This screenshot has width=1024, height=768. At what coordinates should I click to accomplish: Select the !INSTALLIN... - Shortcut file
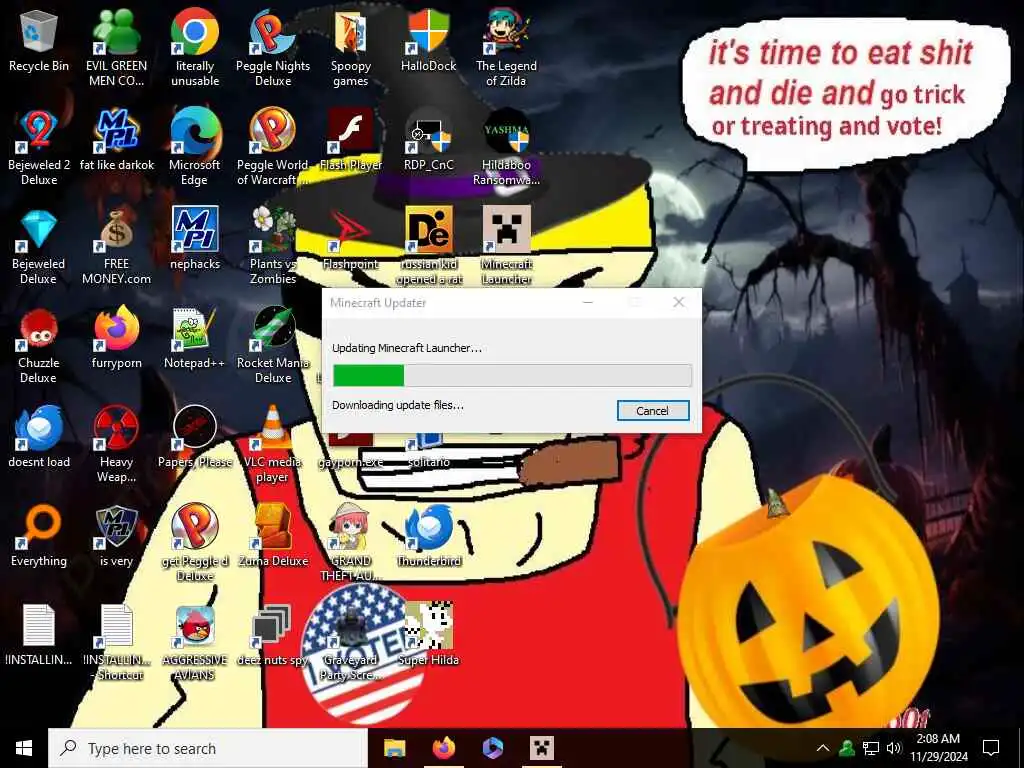pyautogui.click(x=116, y=643)
